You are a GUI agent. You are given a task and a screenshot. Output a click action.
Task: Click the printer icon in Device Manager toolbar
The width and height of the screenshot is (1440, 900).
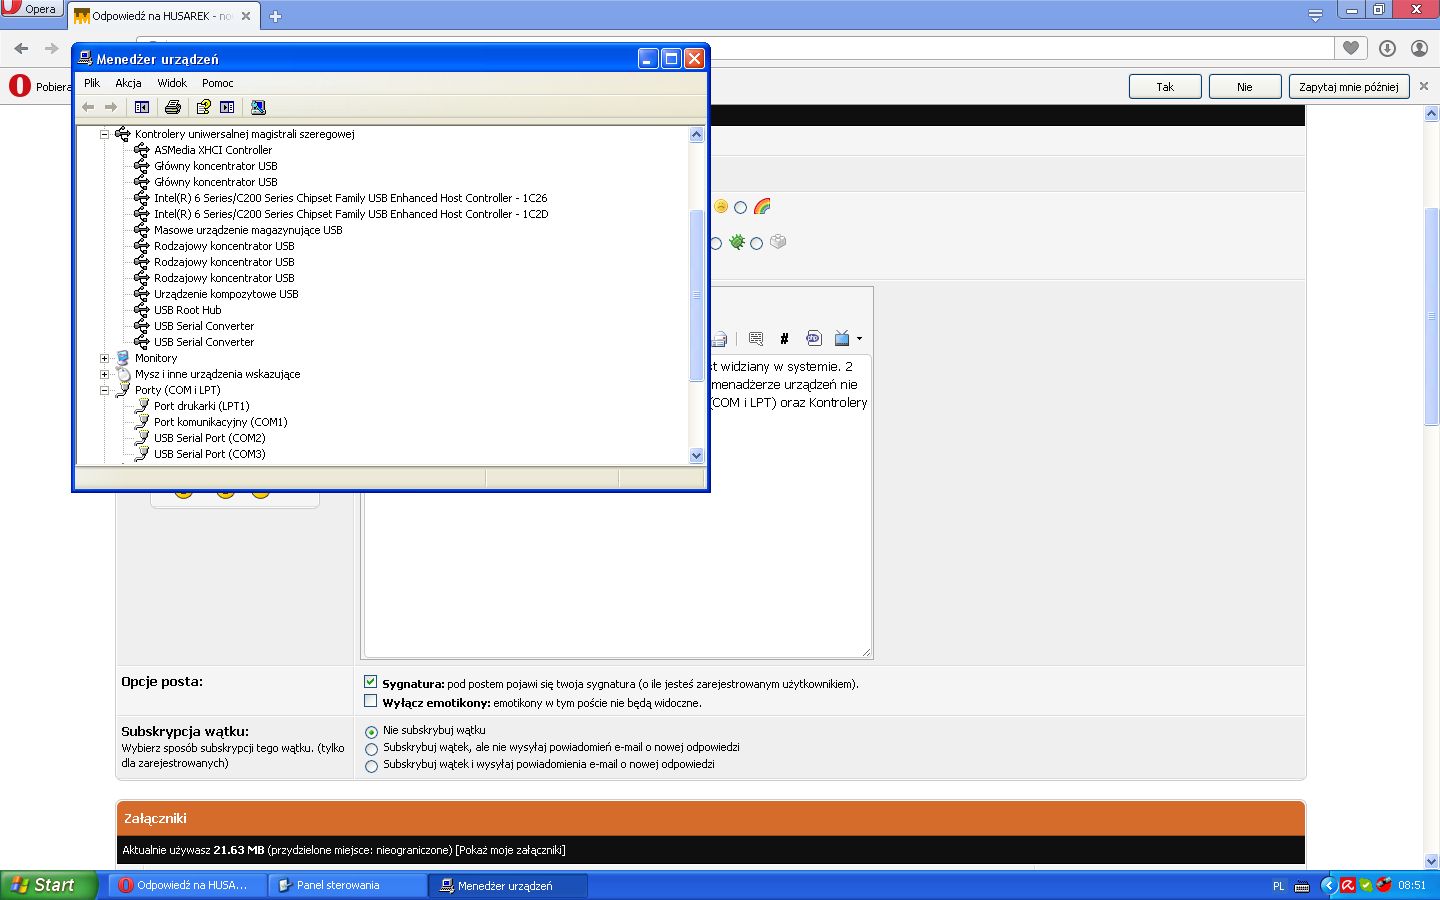pyautogui.click(x=172, y=107)
